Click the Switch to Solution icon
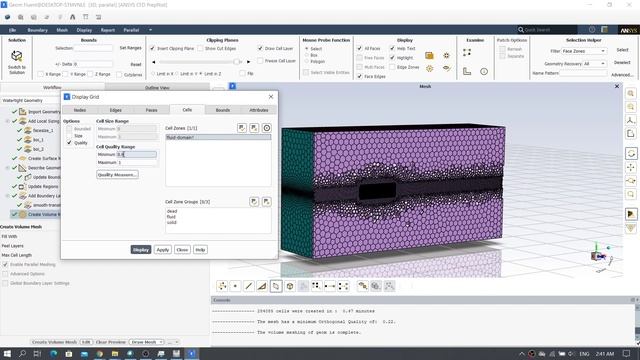The width and height of the screenshot is (640, 360). pyautogui.click(x=17, y=56)
